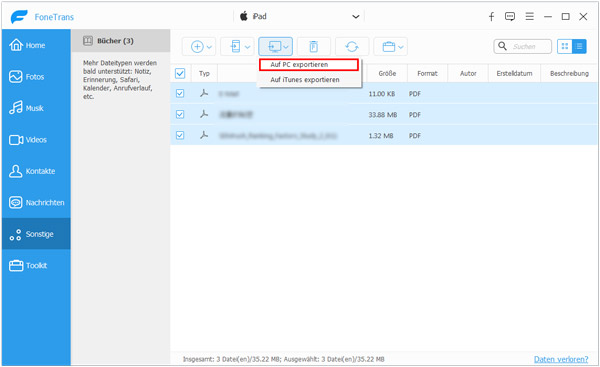Open the Daten verloren? link
Image resolution: width=600 pixels, height=367 pixels.
[561, 359]
